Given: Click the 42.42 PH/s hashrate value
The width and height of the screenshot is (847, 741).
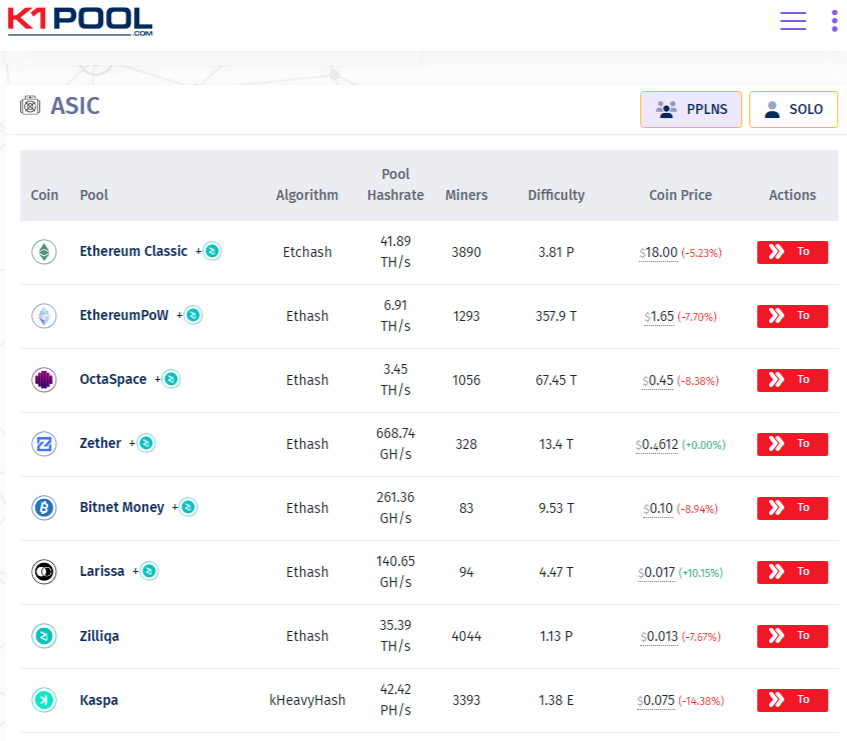Looking at the screenshot, I should tap(395, 700).
